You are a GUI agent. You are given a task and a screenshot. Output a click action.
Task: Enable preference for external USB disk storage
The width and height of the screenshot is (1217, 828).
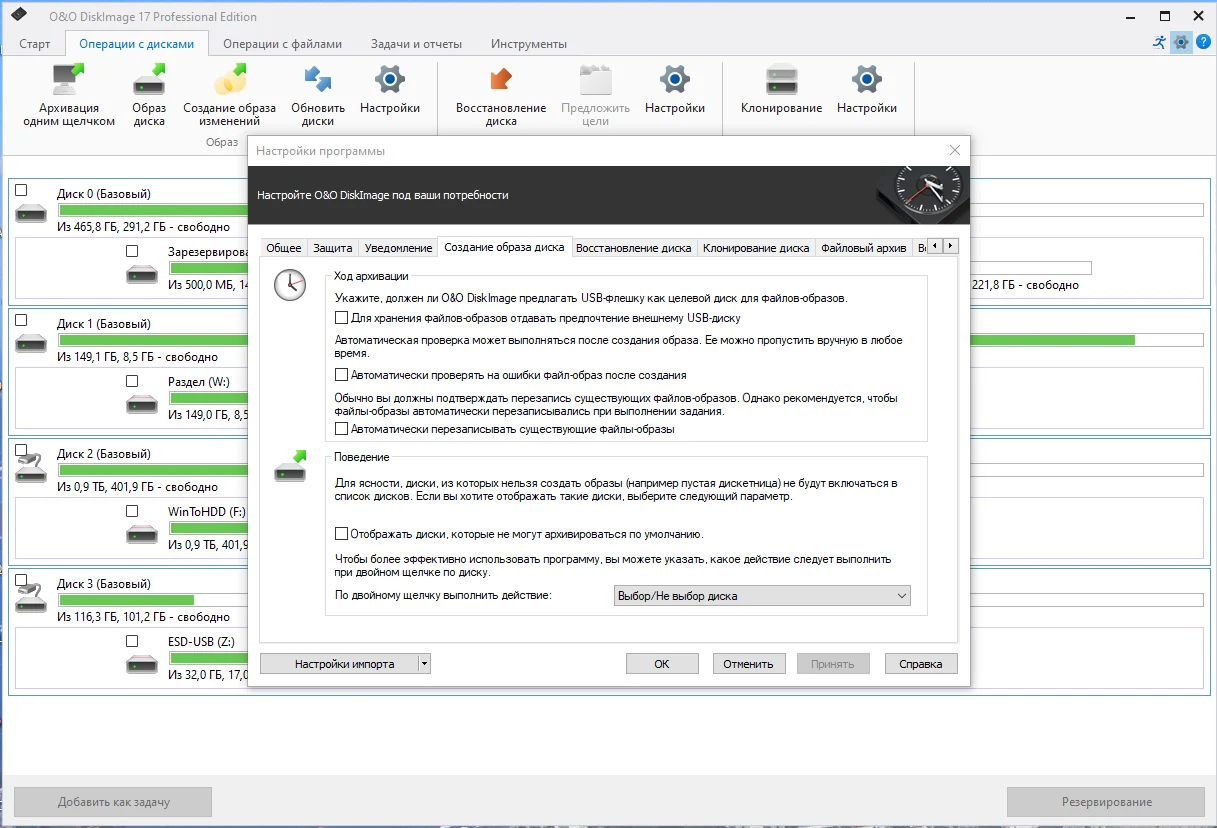pyautogui.click(x=342, y=318)
